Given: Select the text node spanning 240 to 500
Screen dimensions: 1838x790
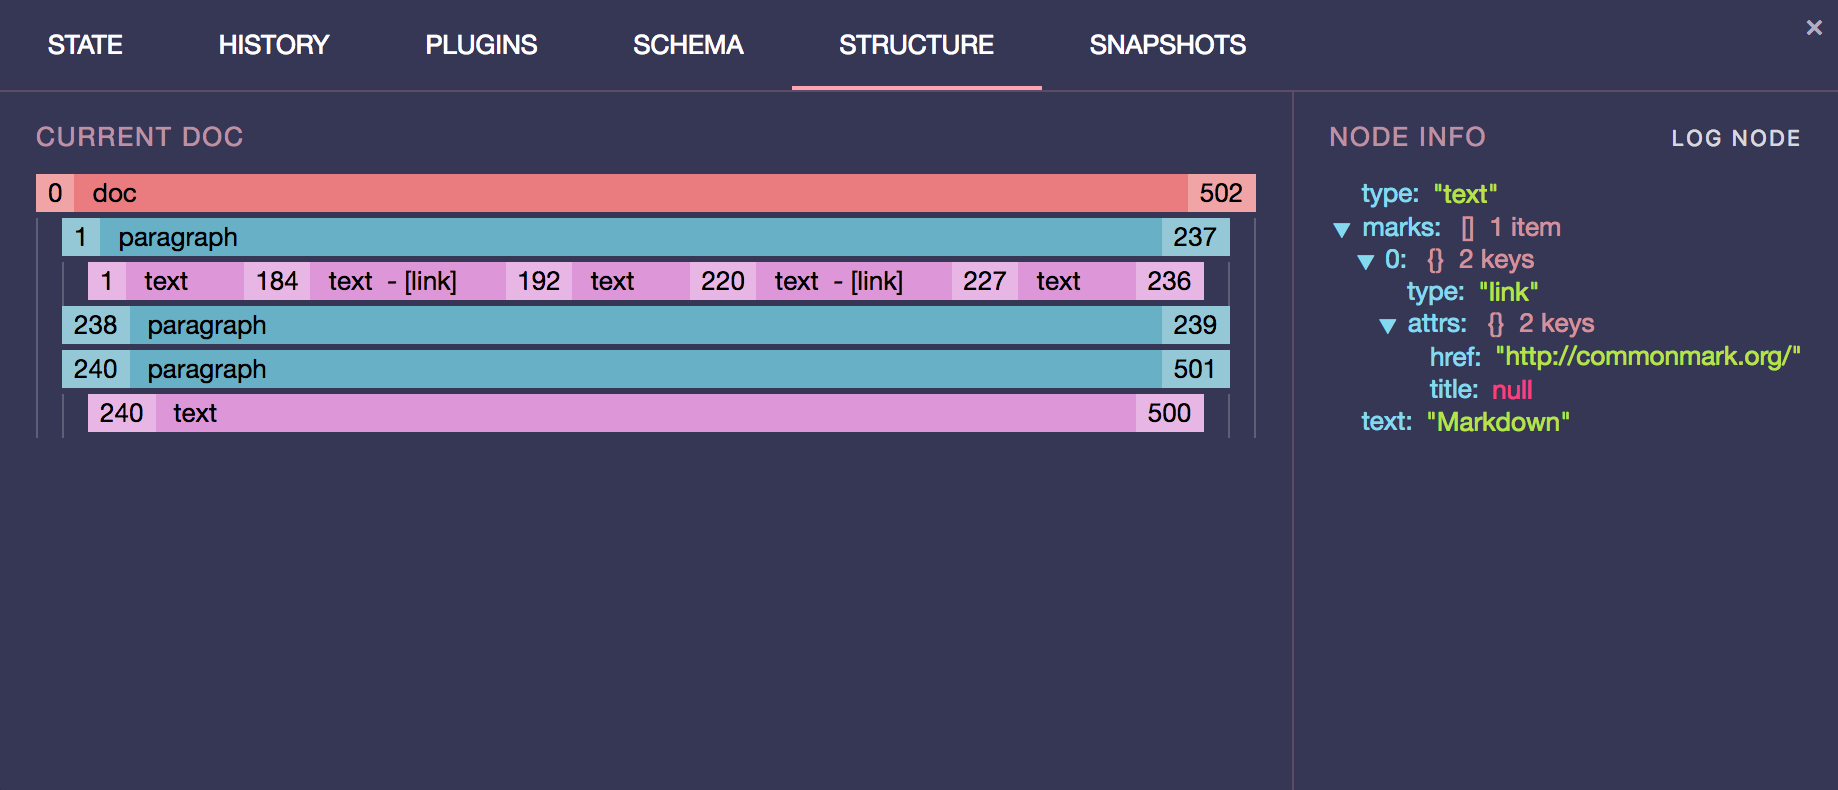Looking at the screenshot, I should click(x=646, y=413).
